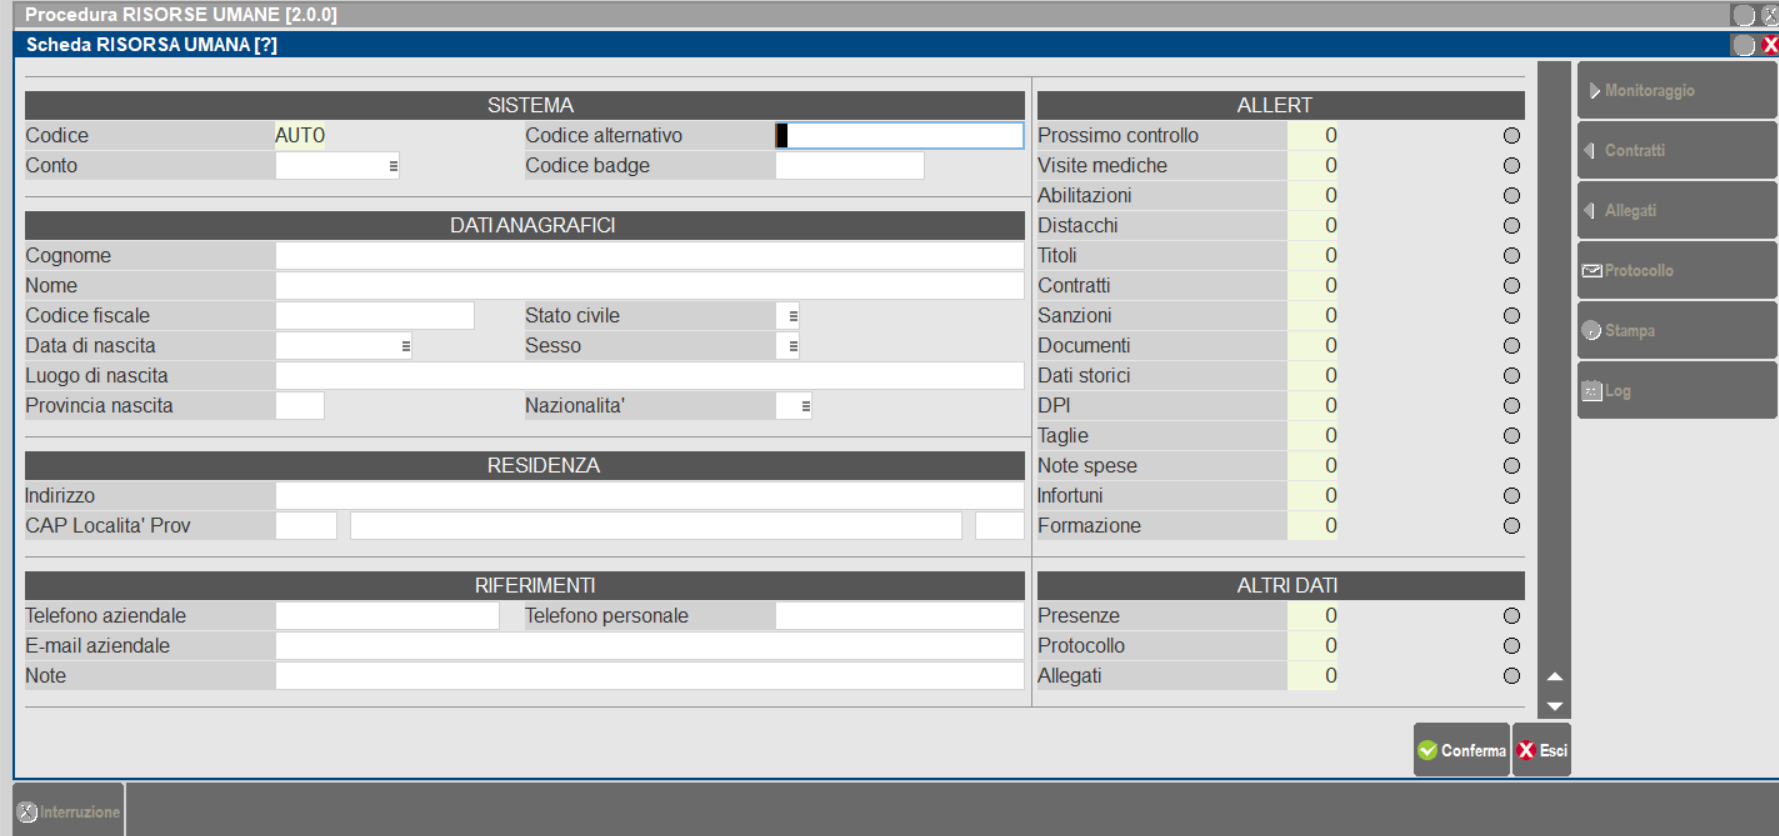Click the Interruzione button at bottom left
The image size is (1779, 836).
[69, 812]
